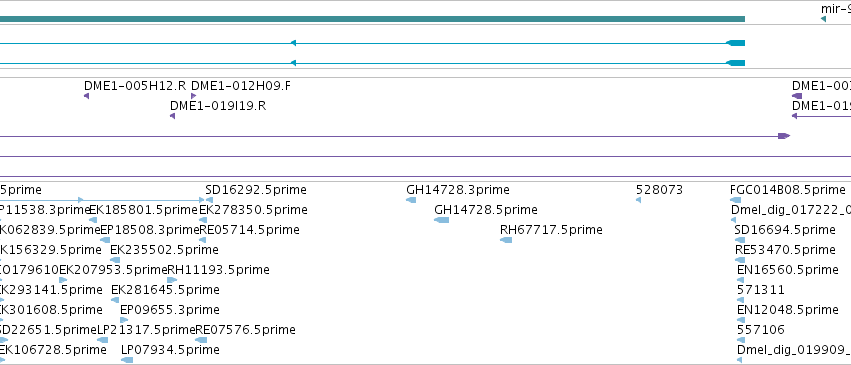This screenshot has height=365, width=851.
Task: Select the RH11193.5prime feature glyph
Action: [172, 280]
